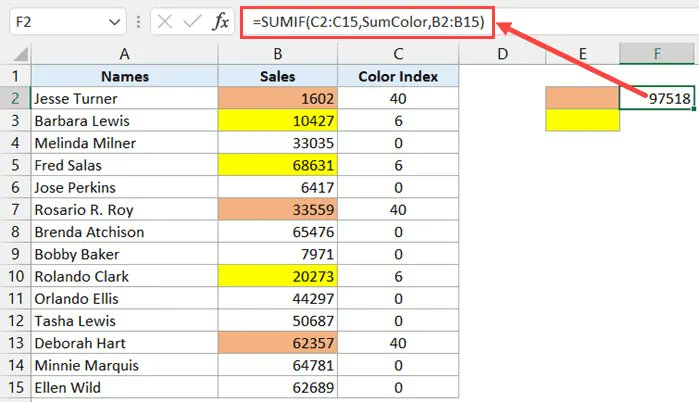Select row 10 header
Image resolution: width=699 pixels, height=402 pixels.
[16, 276]
